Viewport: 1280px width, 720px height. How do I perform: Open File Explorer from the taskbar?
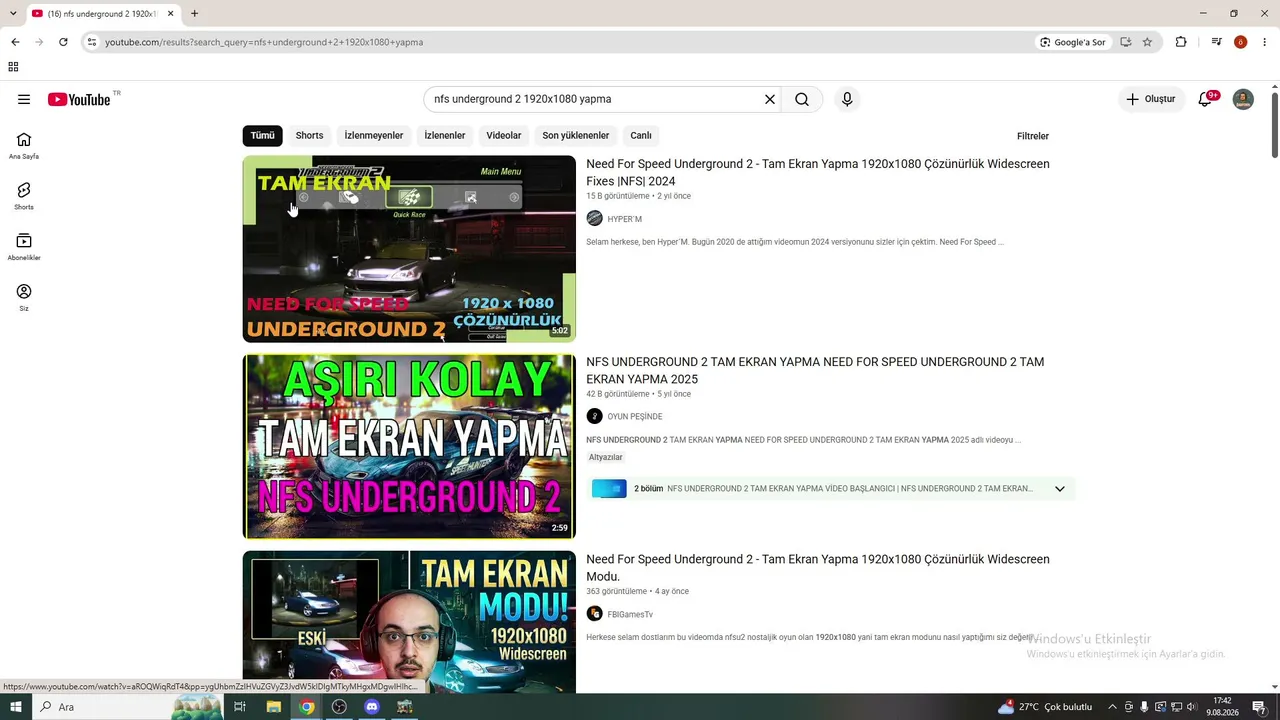pyautogui.click(x=274, y=707)
